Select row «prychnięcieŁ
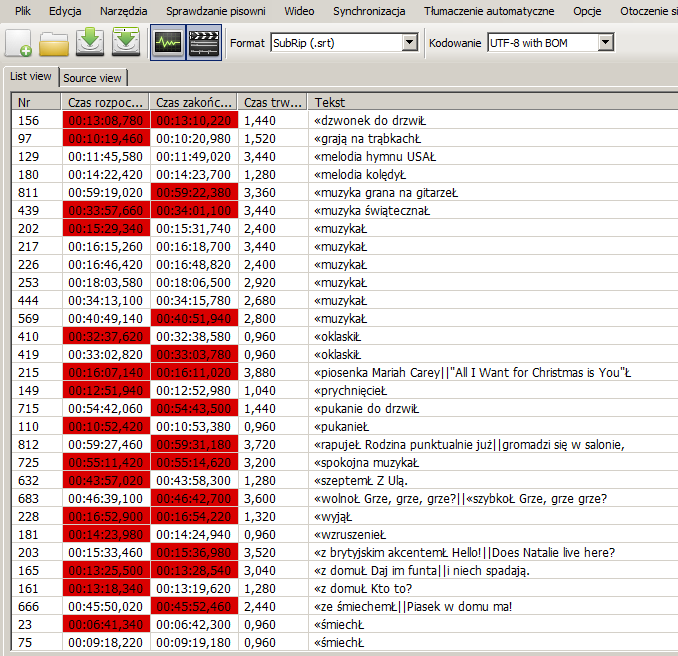This screenshot has width=678, height=656. click(x=345, y=391)
